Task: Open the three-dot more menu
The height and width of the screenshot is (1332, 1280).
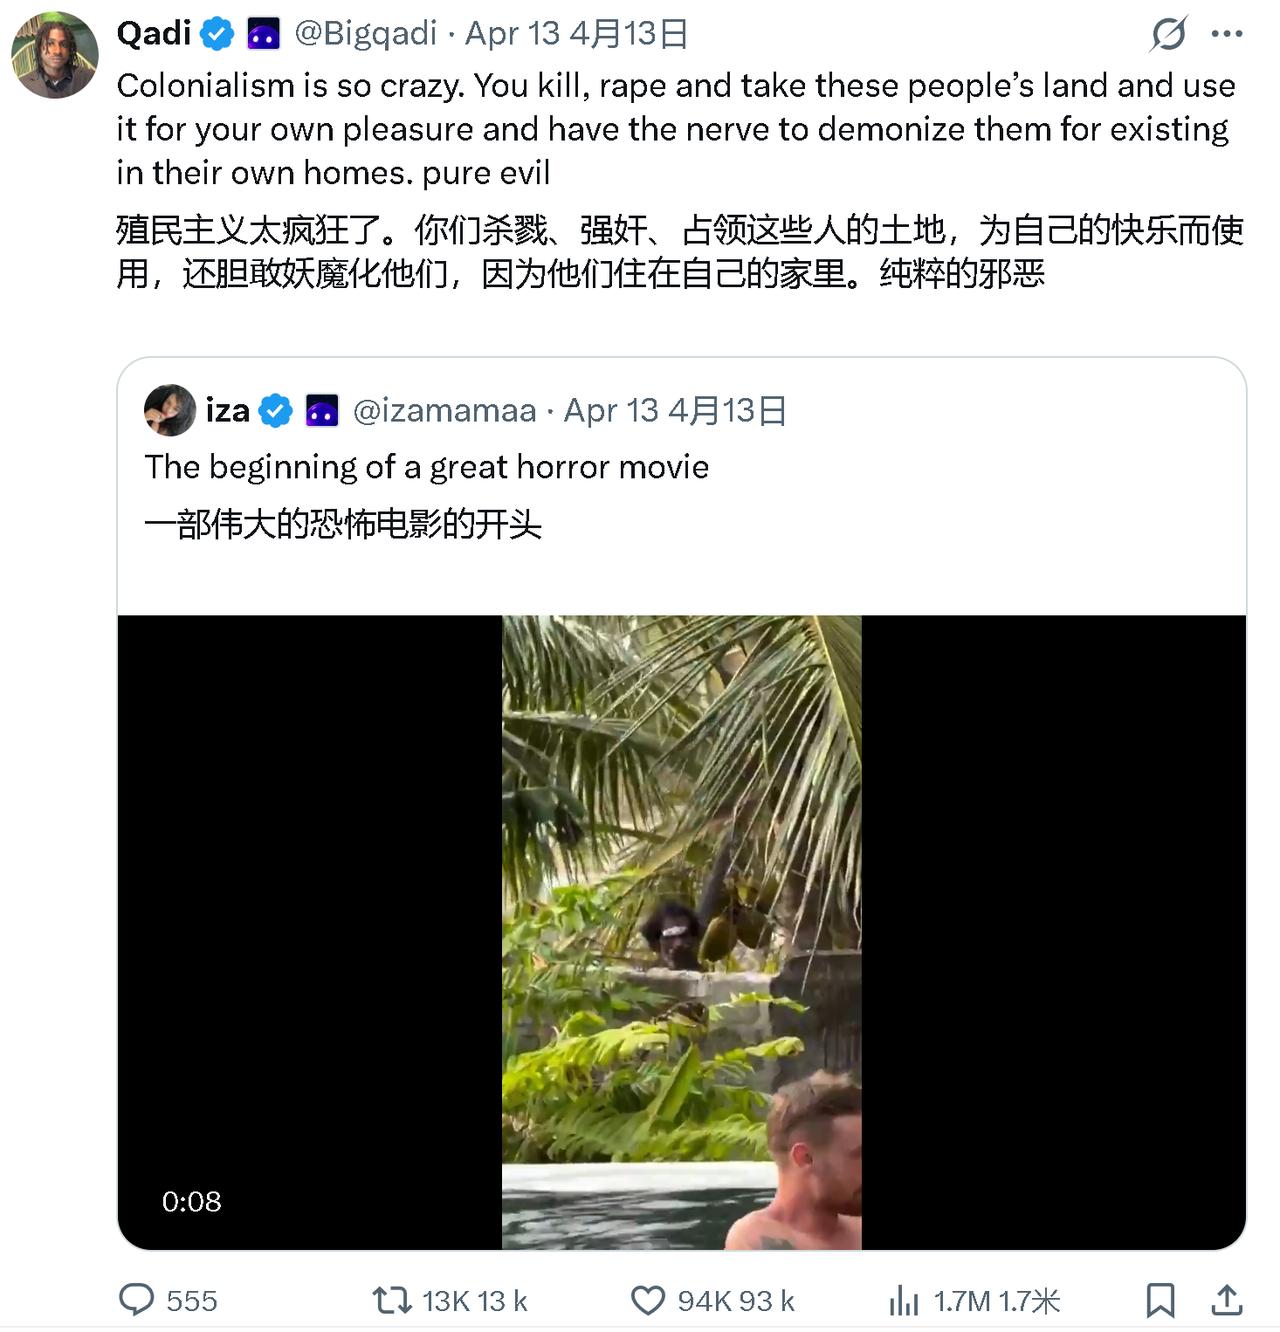Action: 1227,34
